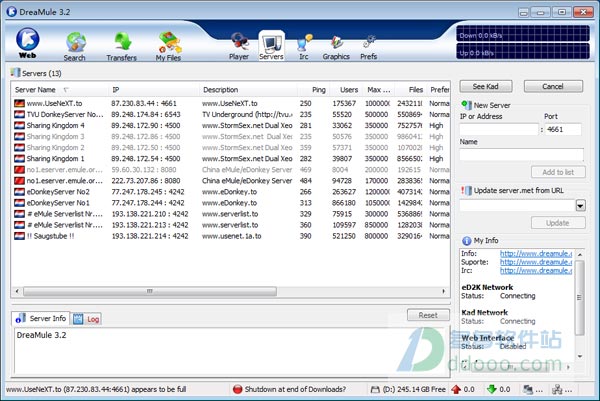
Task: Click the flag icon of www.UseNeXT.to
Action: coord(19,103)
